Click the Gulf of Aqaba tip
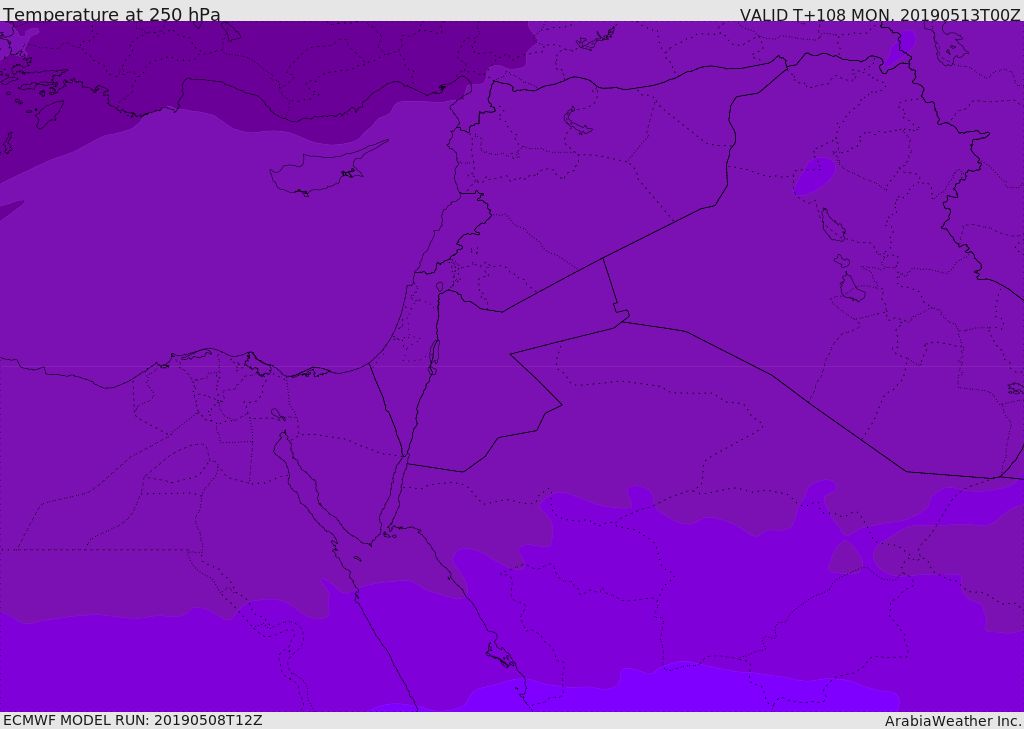This screenshot has height=729, width=1024. coord(404,457)
